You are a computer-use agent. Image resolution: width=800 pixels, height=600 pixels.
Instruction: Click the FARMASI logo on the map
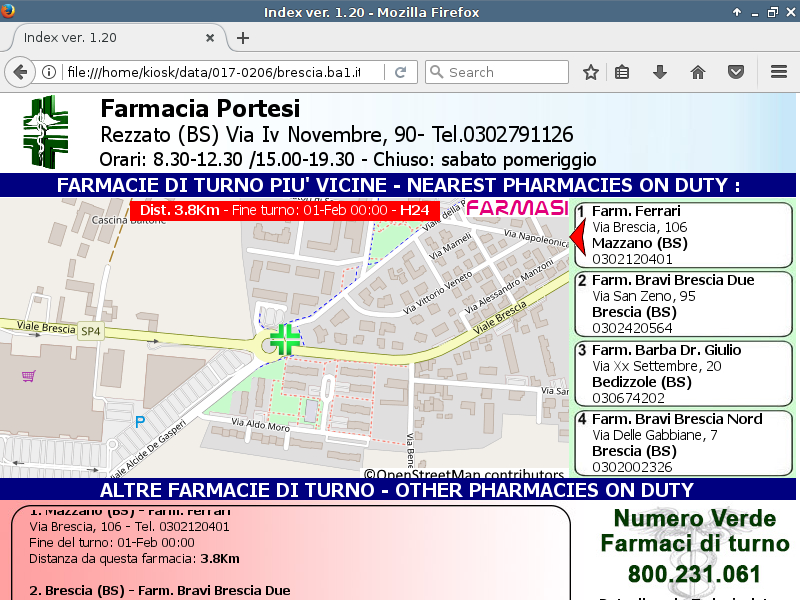[517, 209]
